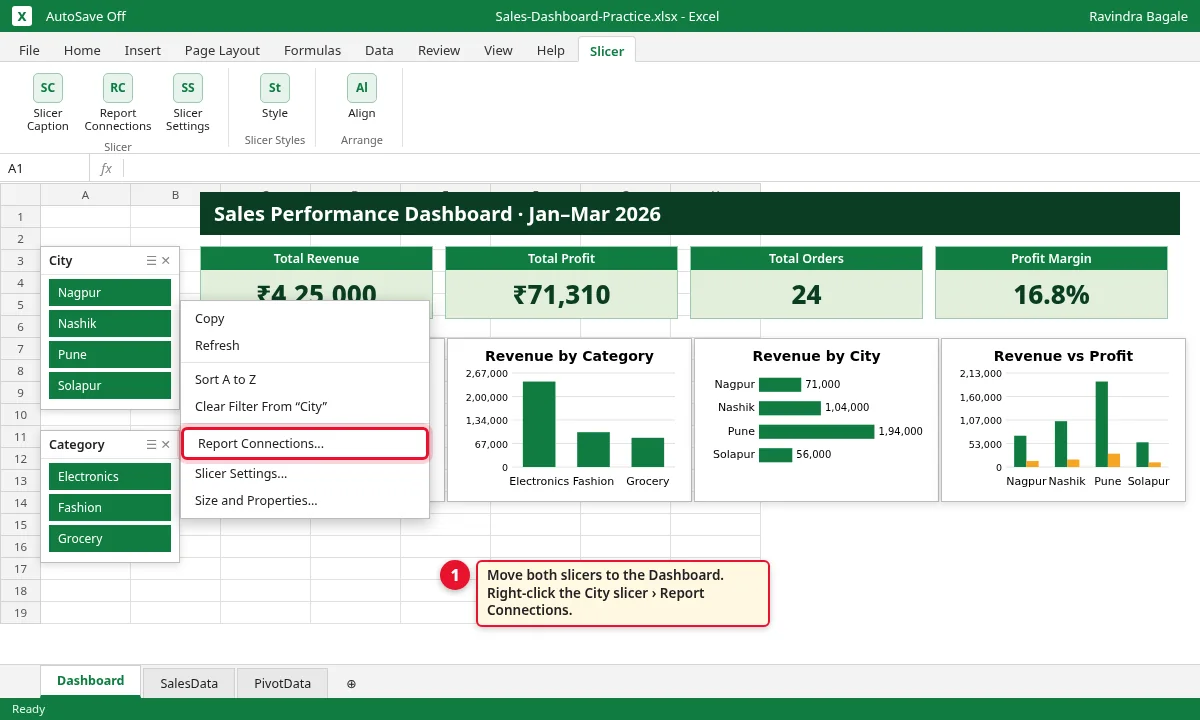This screenshot has height=720, width=1200.
Task: Click the City slicer caption
Action: (x=61, y=261)
